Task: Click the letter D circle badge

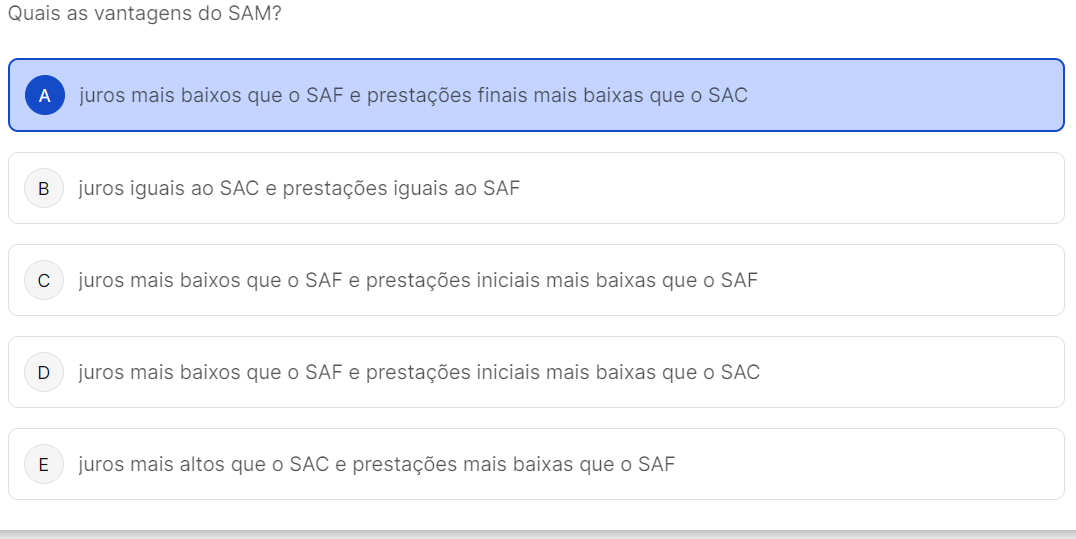Action: (x=44, y=372)
